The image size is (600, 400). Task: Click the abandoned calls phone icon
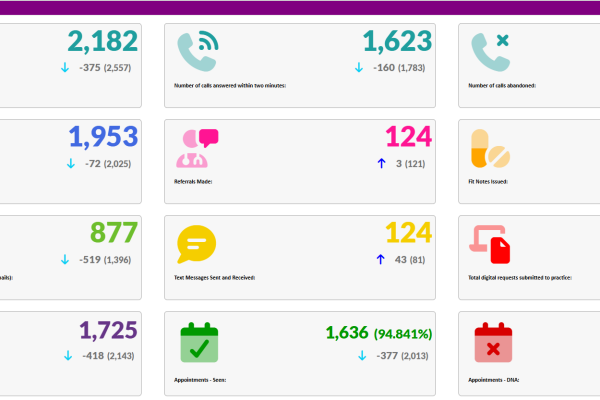(x=491, y=52)
